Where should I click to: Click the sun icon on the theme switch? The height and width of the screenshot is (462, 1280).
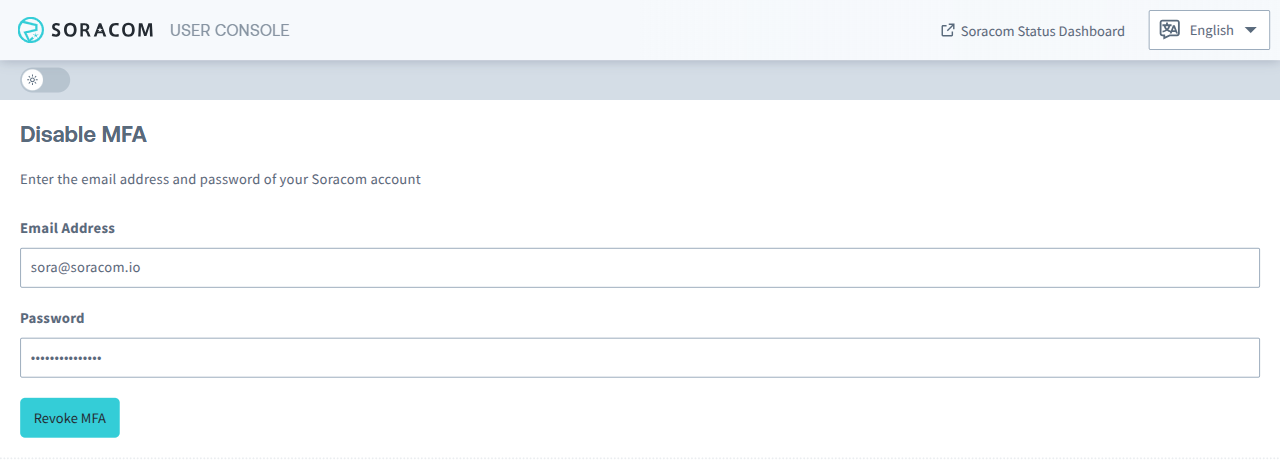[x=33, y=80]
